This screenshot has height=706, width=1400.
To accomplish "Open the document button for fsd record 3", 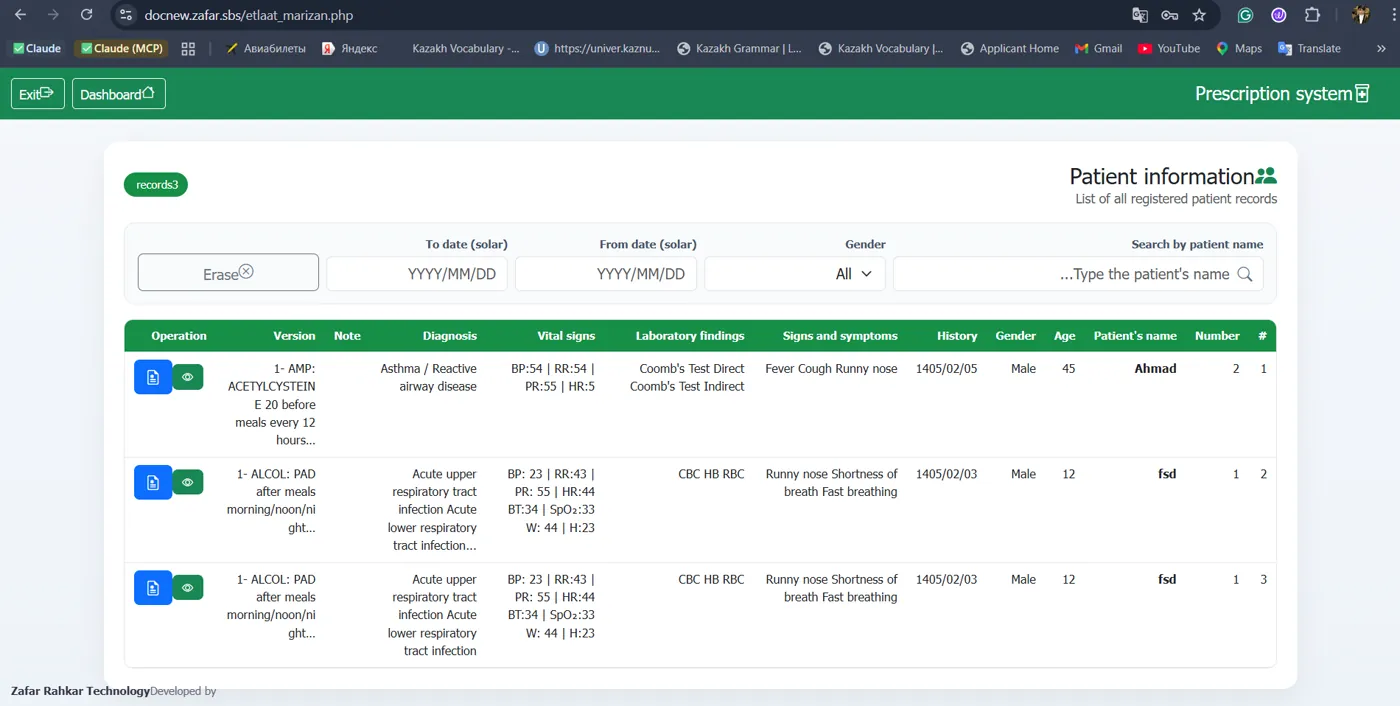I will point(153,588).
